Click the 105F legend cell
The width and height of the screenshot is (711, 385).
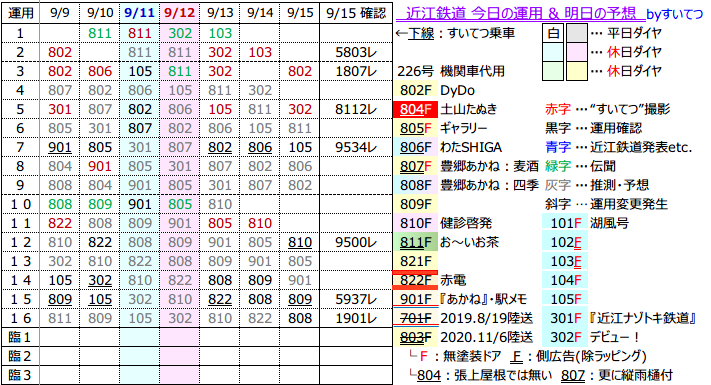tap(565, 299)
